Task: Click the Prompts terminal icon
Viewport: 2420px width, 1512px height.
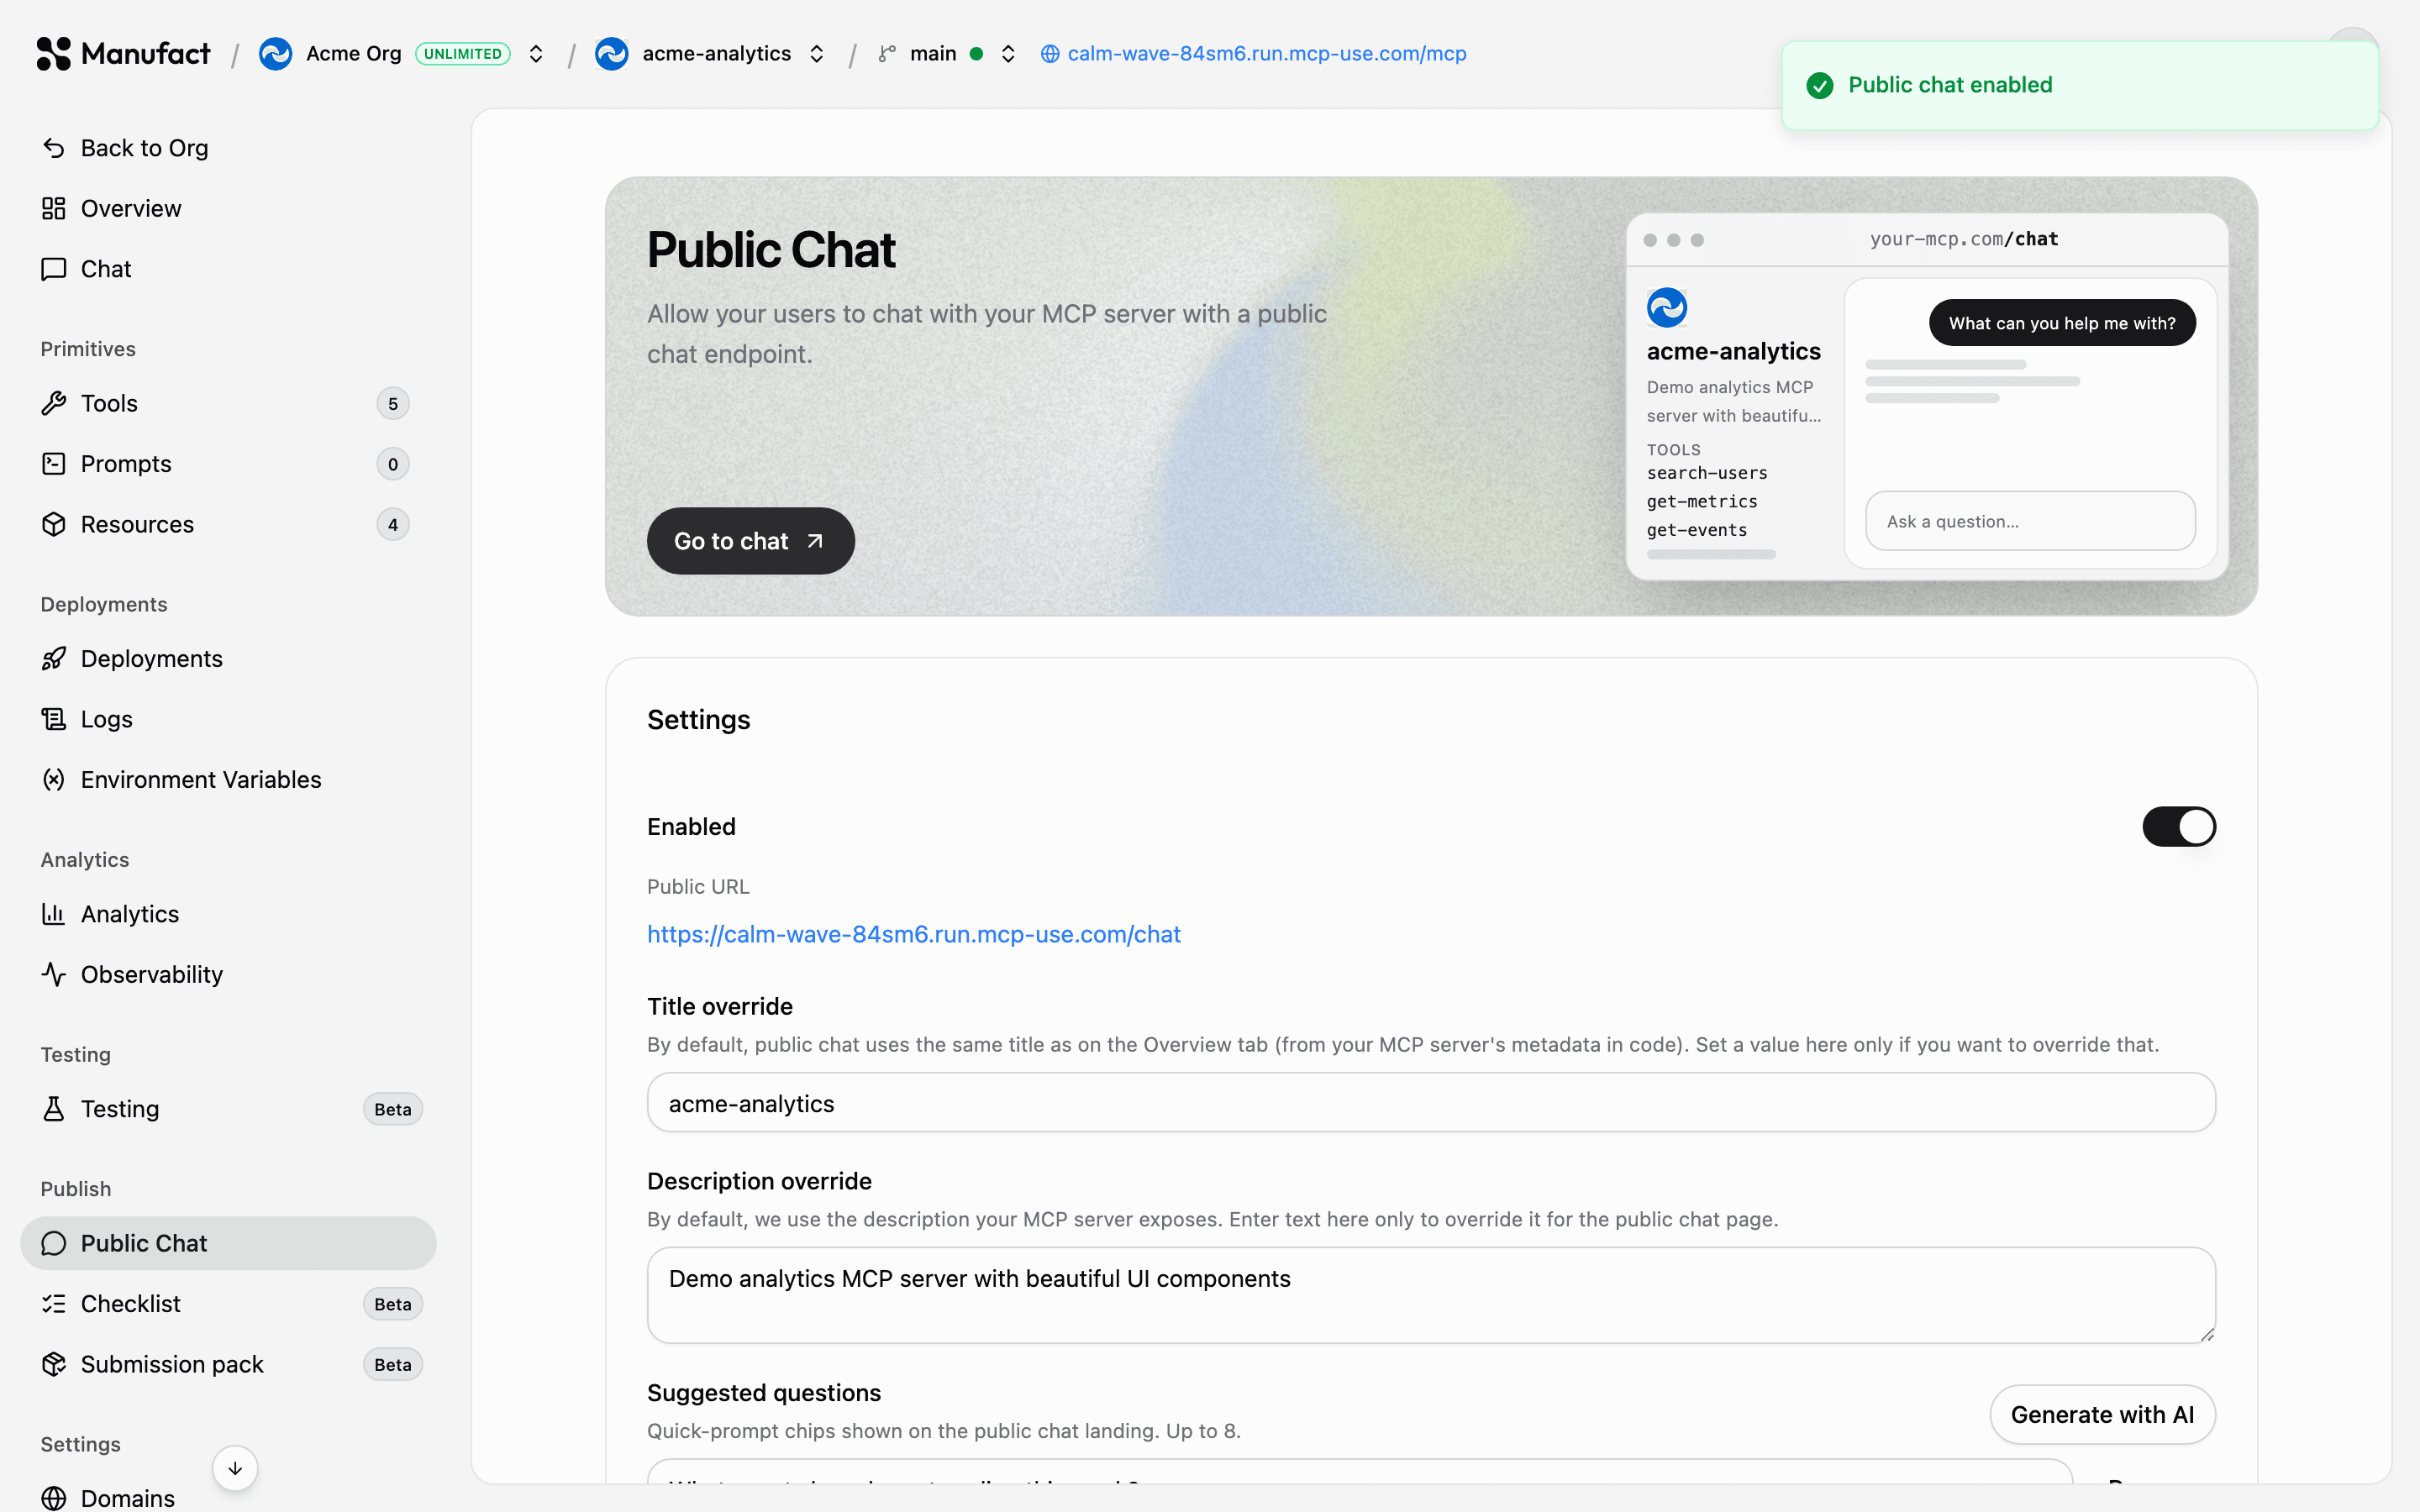Action: click(54, 464)
